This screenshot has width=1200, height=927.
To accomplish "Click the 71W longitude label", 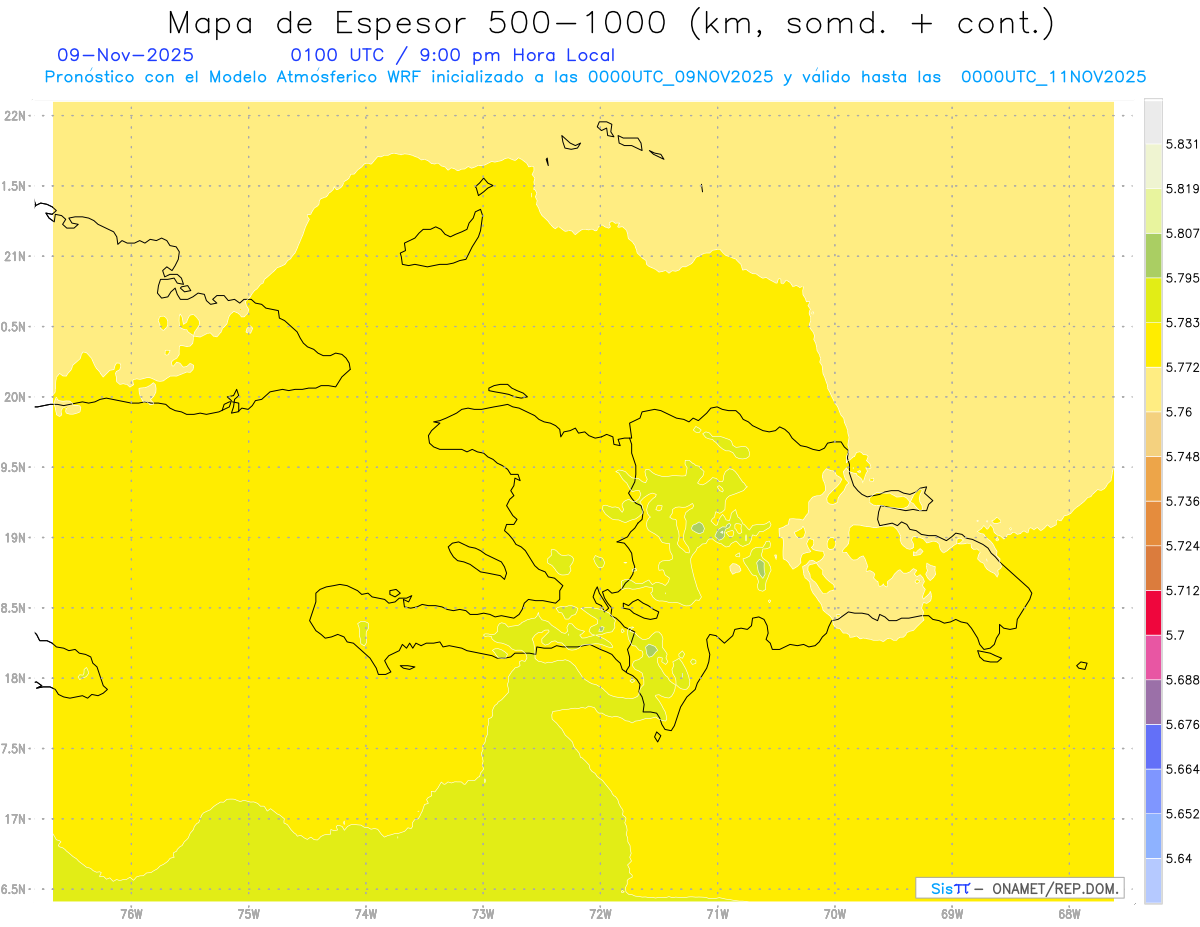I will tap(717, 914).
